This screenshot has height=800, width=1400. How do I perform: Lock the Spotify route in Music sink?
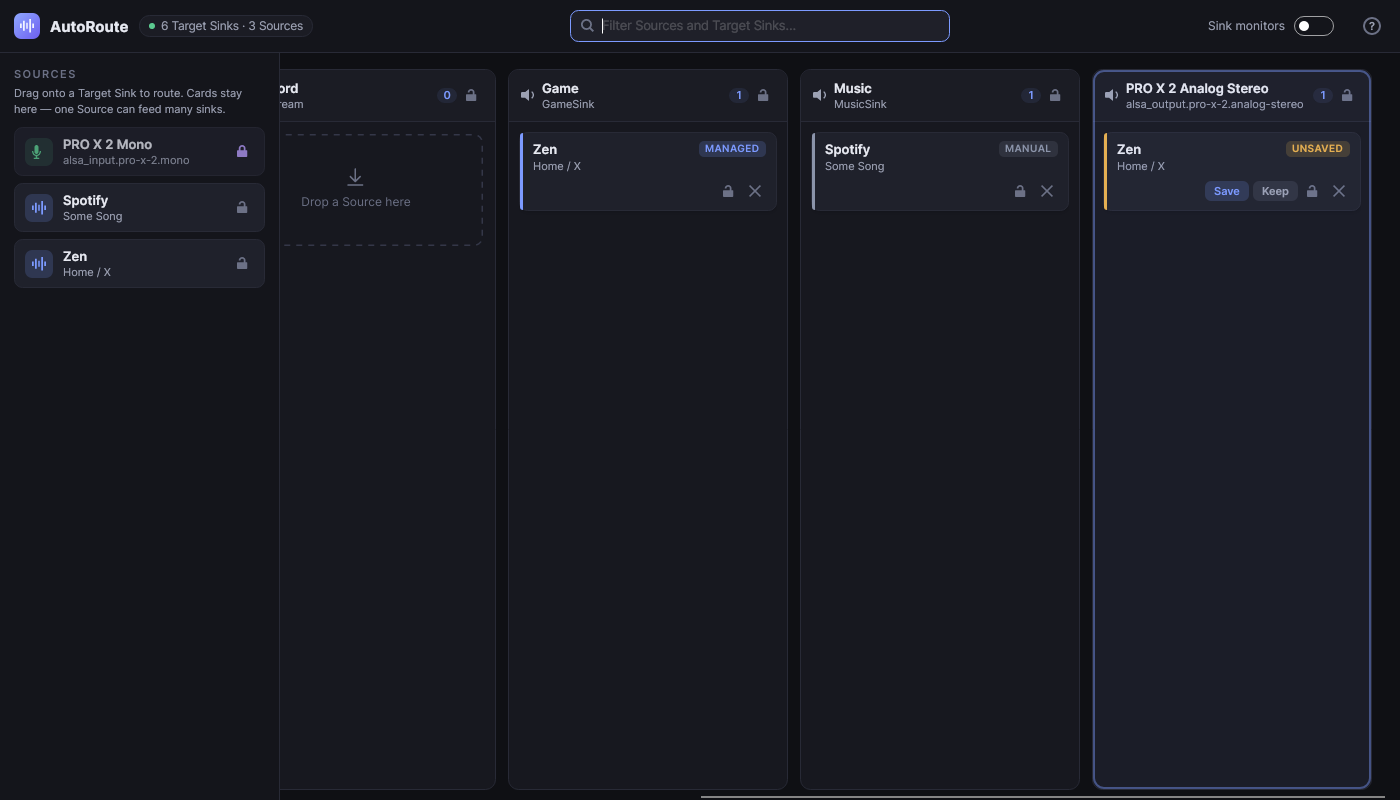click(1020, 191)
